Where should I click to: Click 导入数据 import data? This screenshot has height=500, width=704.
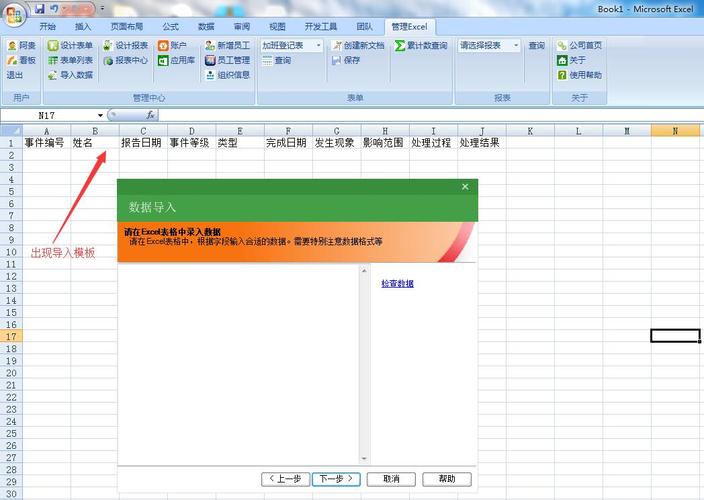pos(70,75)
